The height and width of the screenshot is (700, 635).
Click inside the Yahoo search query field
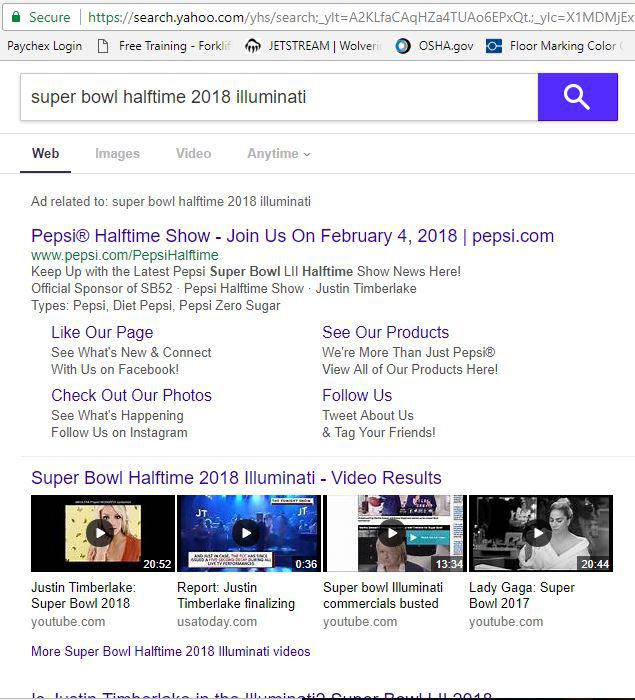(x=270, y=97)
